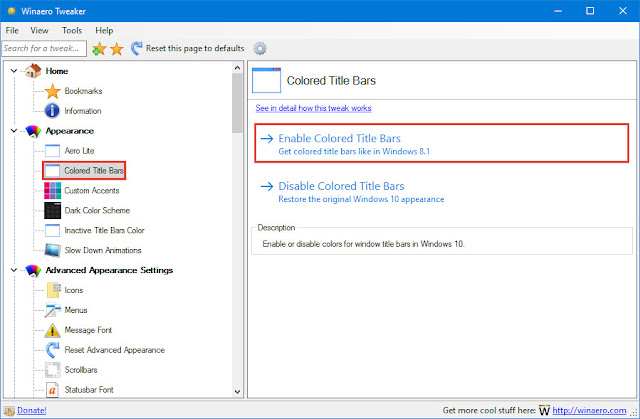Collapse the Advanced Appearance Settings node
This screenshot has height=419, width=640.
[x=14, y=270]
